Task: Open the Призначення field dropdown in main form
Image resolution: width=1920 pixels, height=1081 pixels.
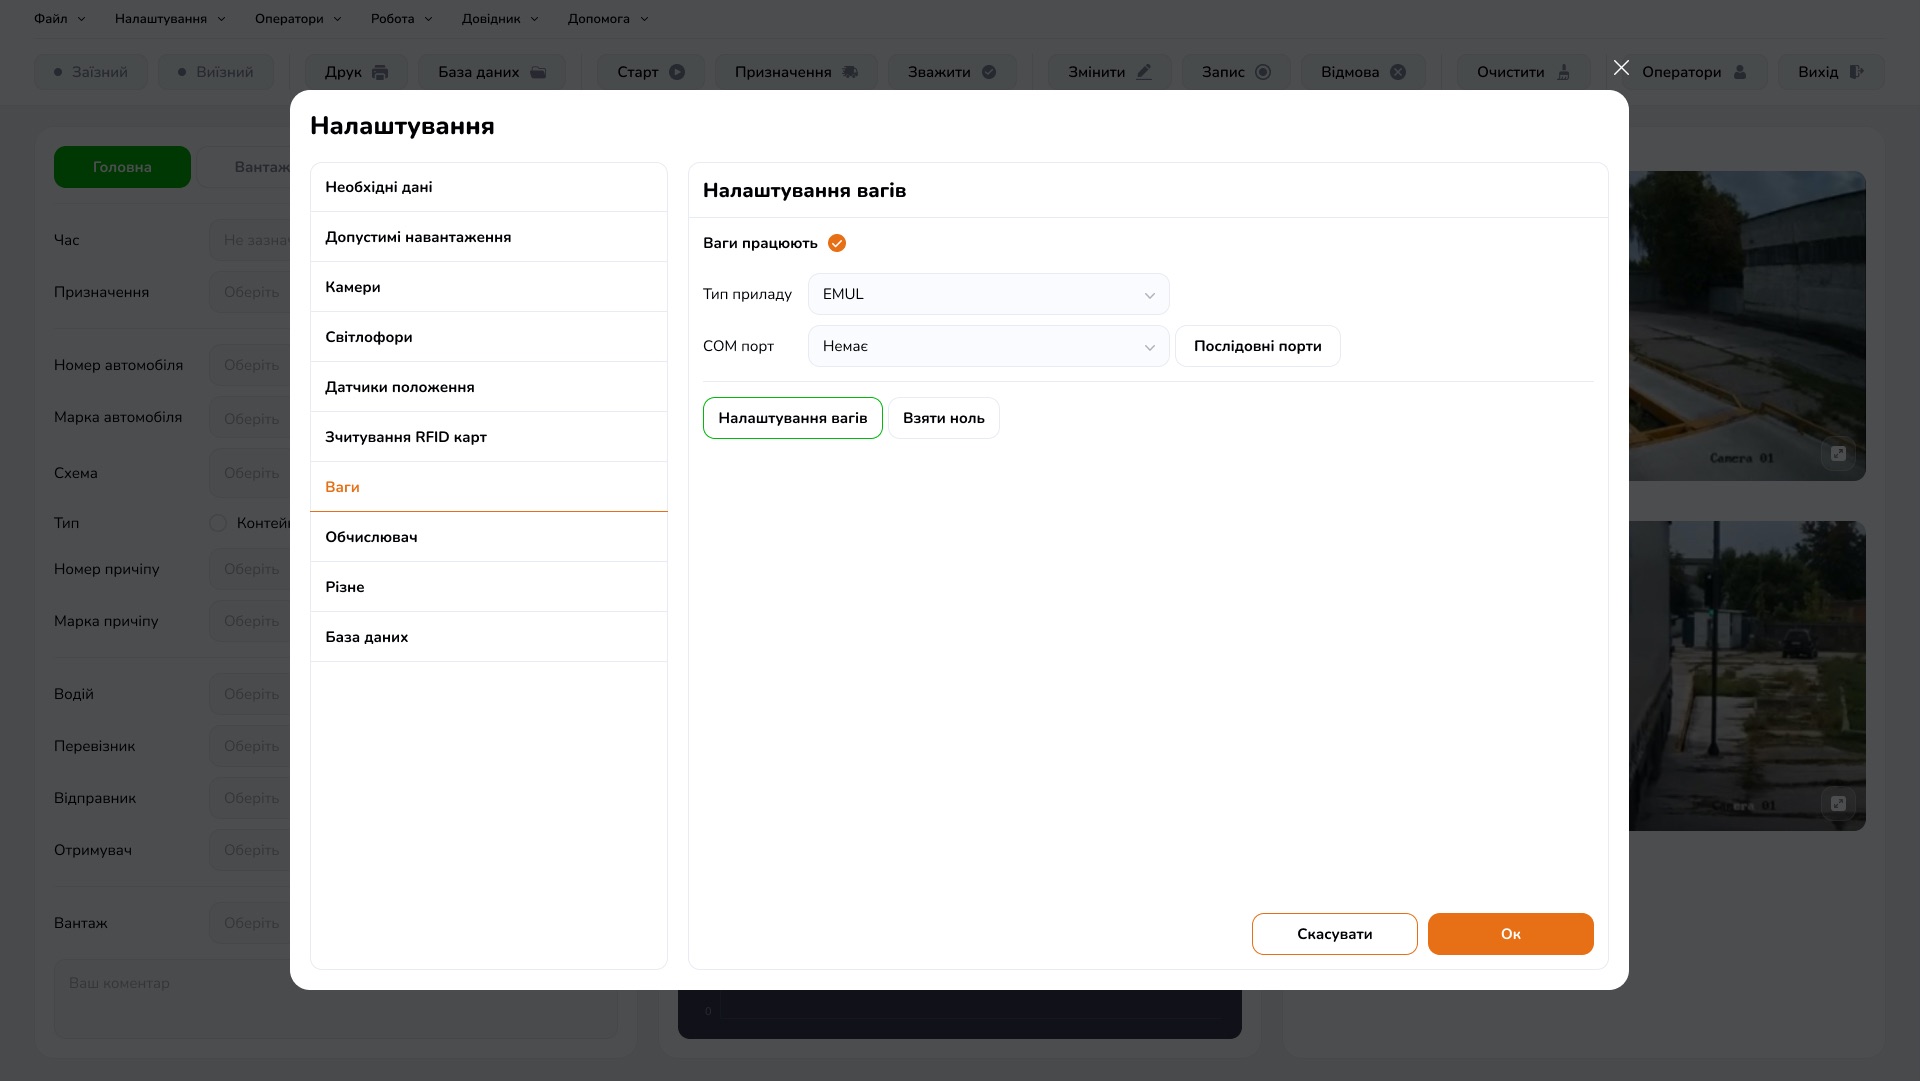Action: [250, 292]
